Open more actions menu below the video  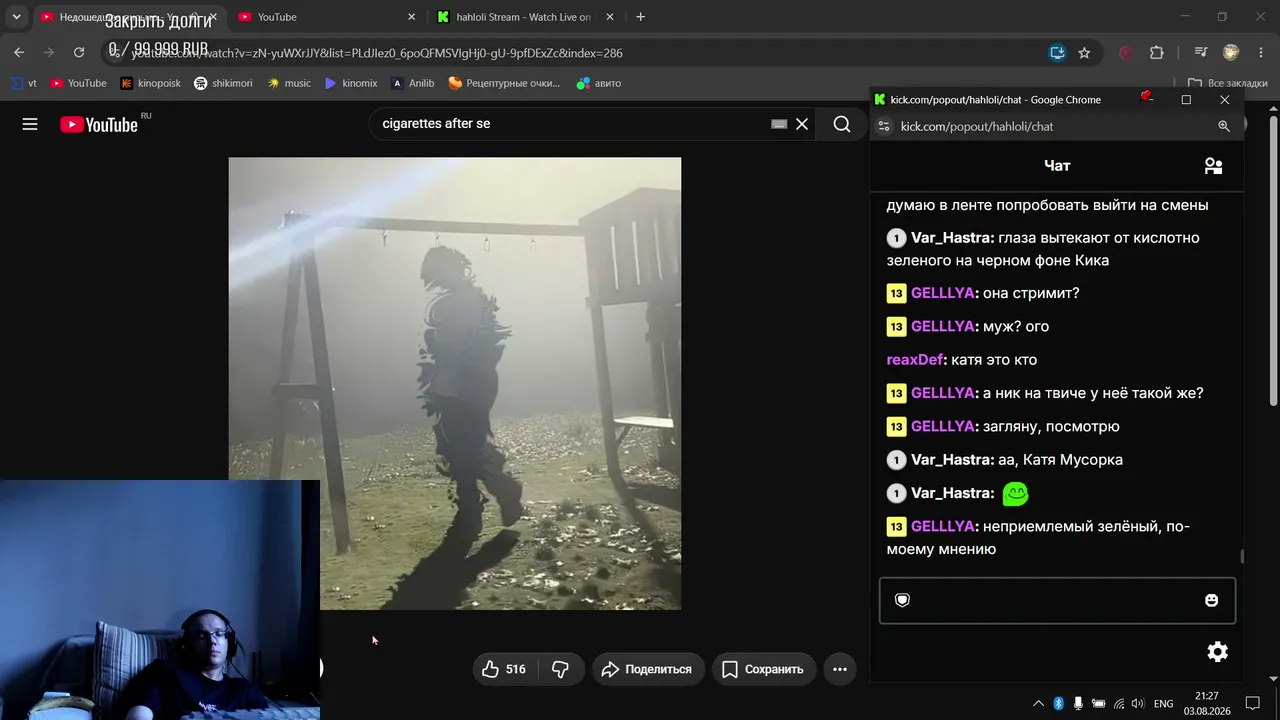(x=840, y=669)
